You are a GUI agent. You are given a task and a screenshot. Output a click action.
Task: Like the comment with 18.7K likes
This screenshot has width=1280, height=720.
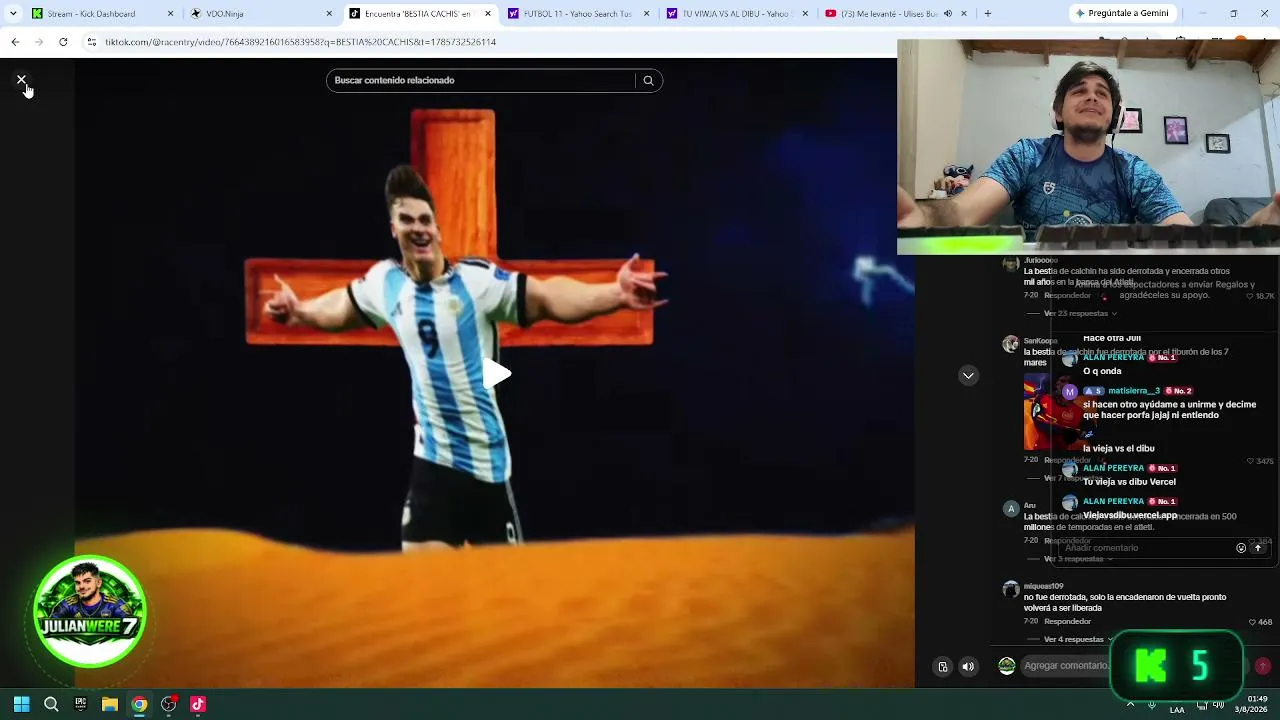(1249, 296)
